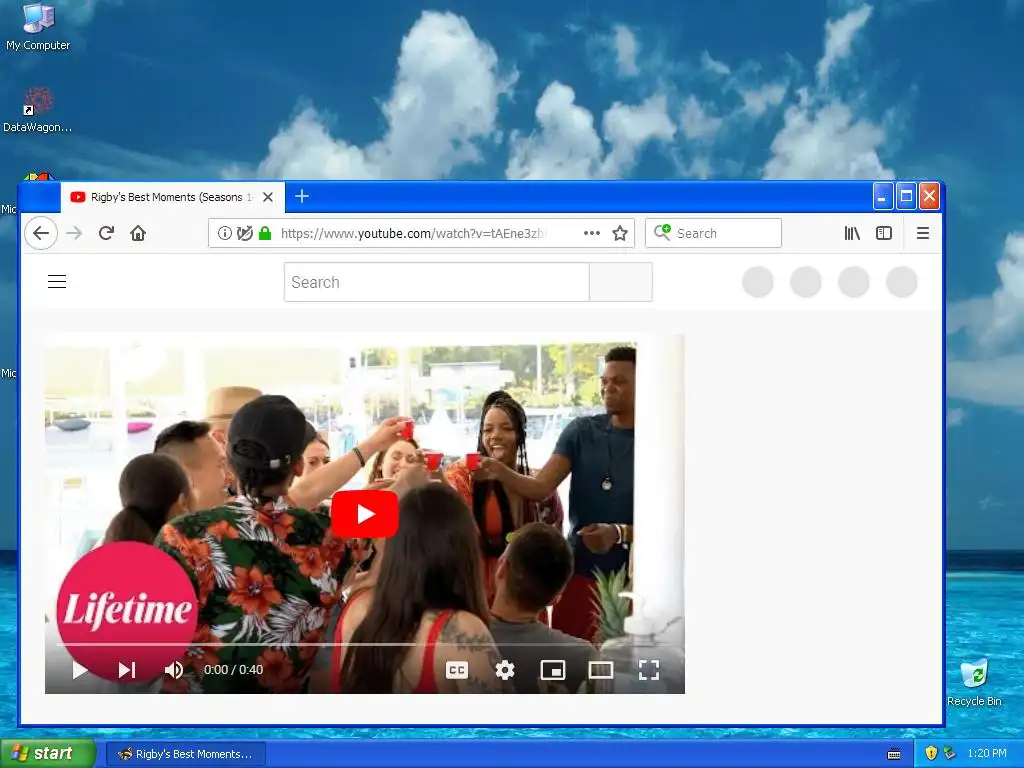
Task: Open the Firefox hamburger application menu
Action: point(923,233)
